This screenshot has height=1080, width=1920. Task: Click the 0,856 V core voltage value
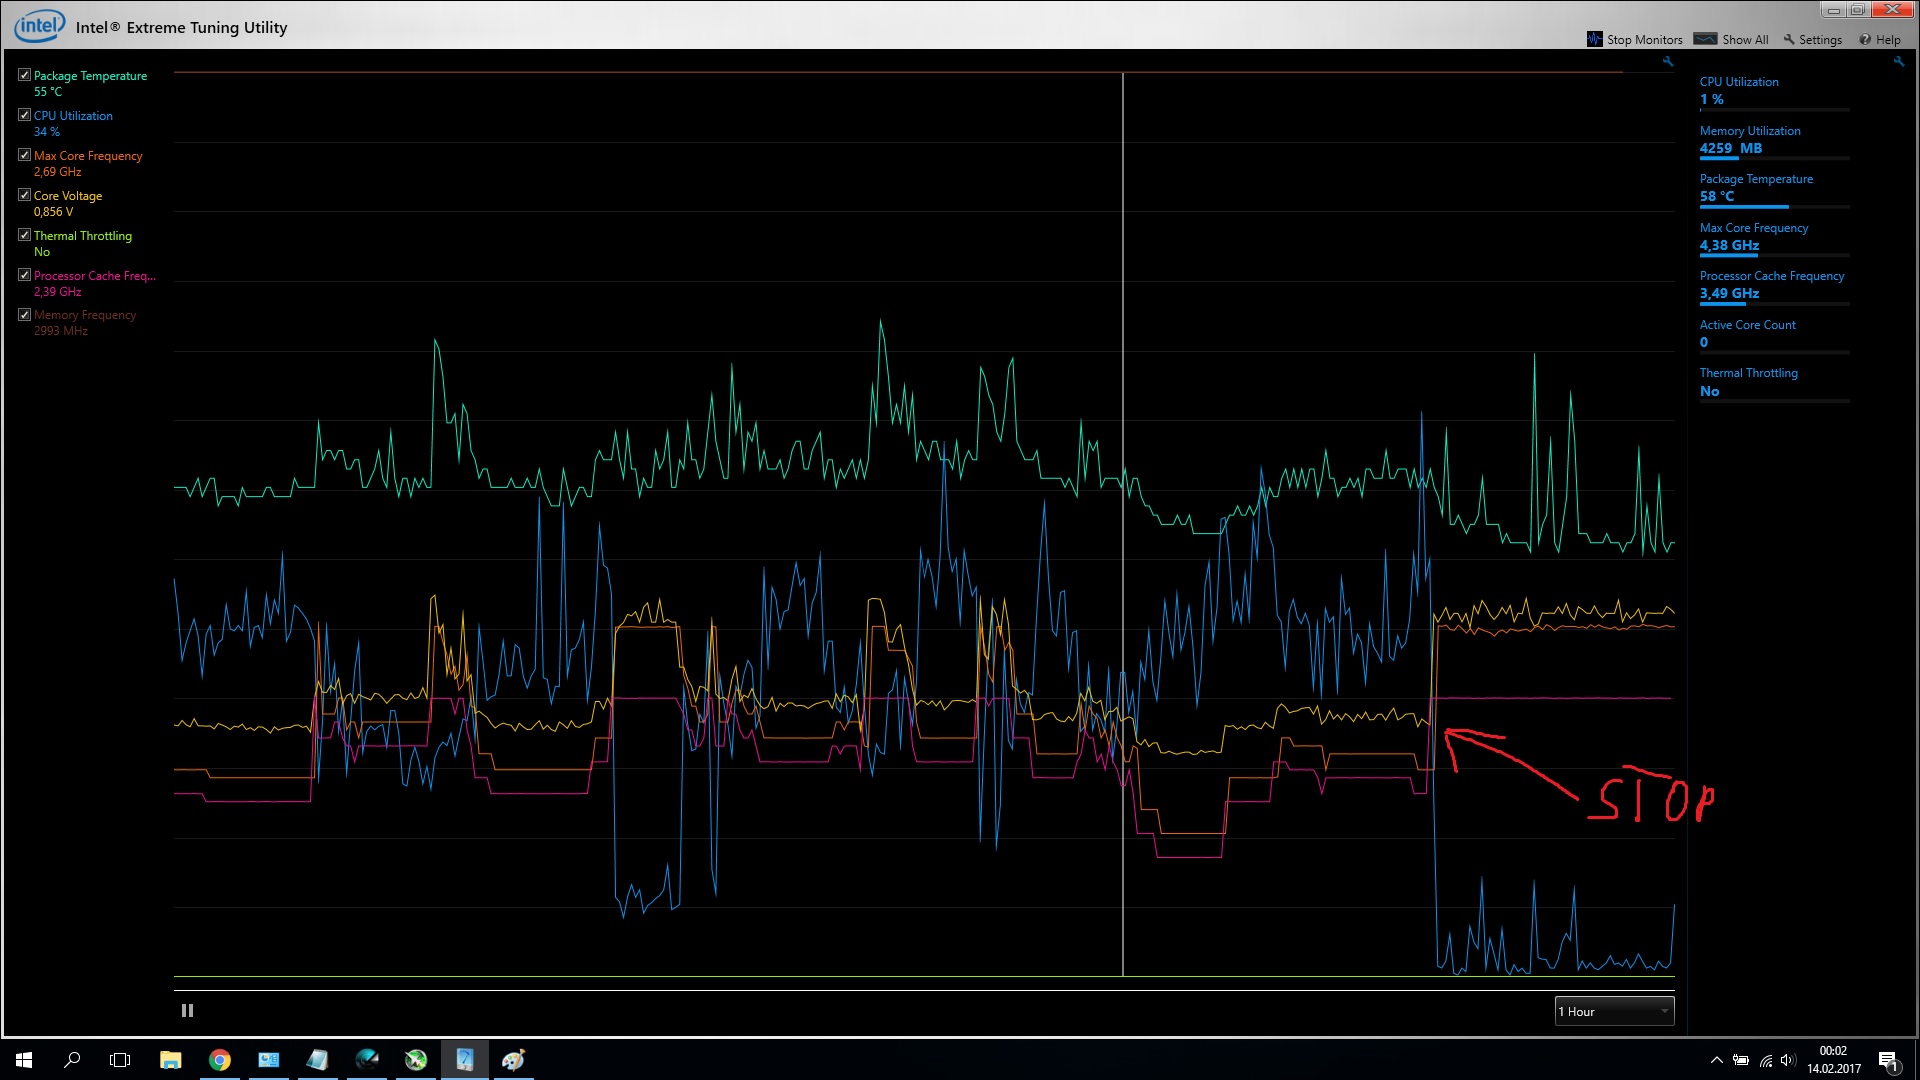(x=53, y=212)
